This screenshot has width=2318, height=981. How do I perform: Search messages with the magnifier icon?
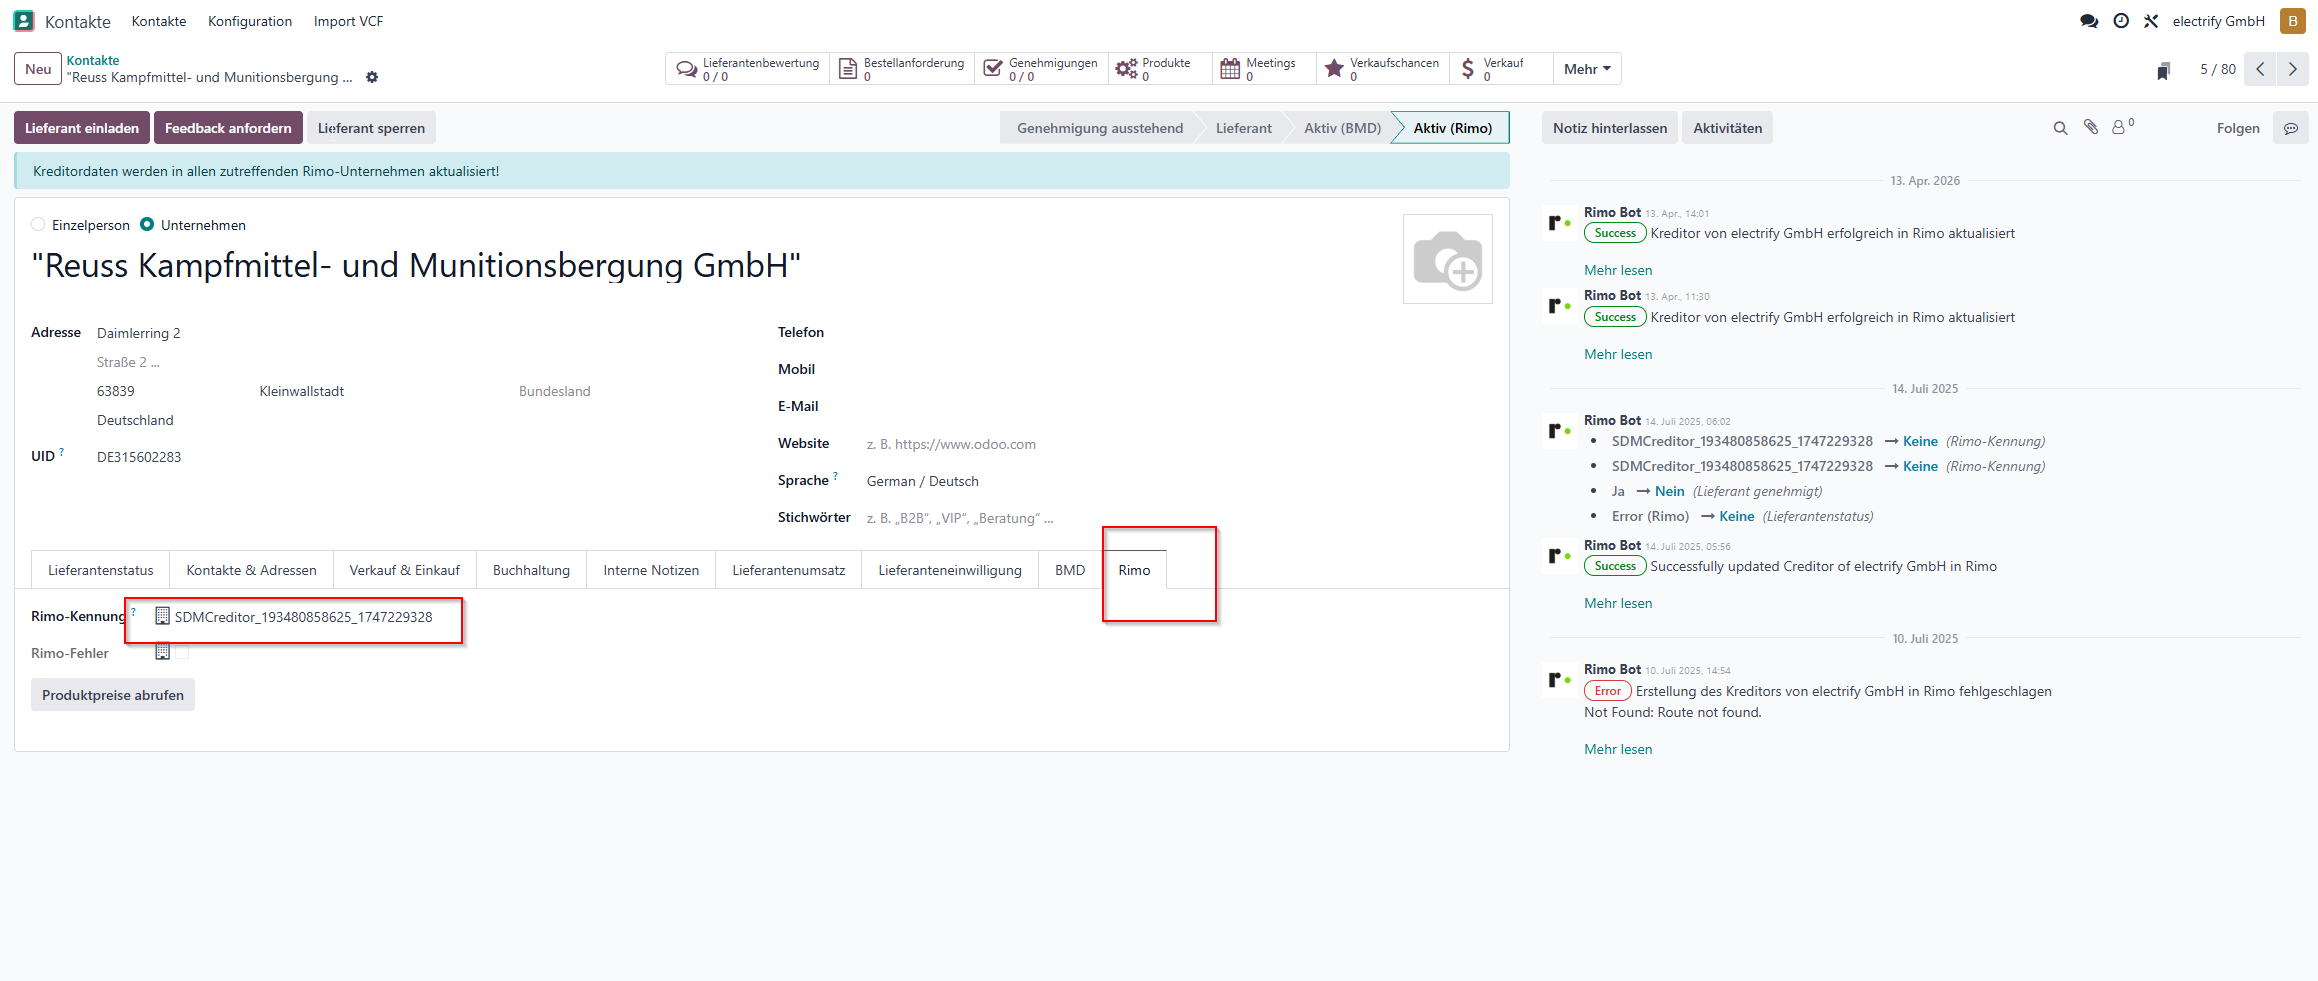click(x=2060, y=128)
